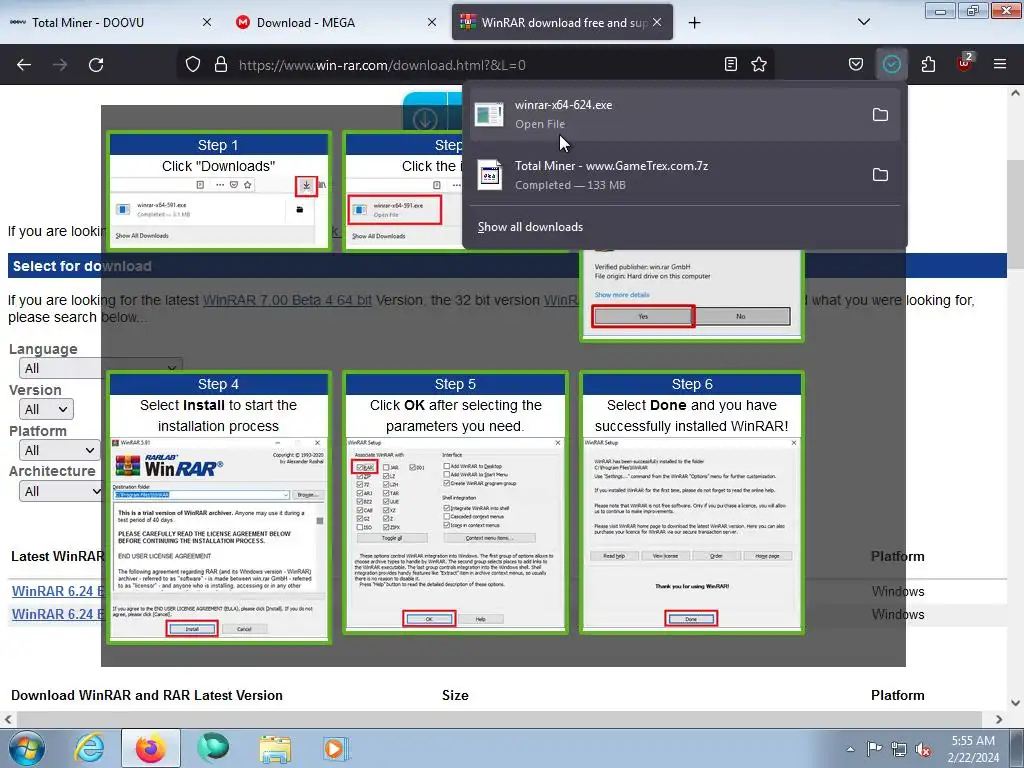Launch Internet Explorer from the taskbar

pyautogui.click(x=89, y=748)
